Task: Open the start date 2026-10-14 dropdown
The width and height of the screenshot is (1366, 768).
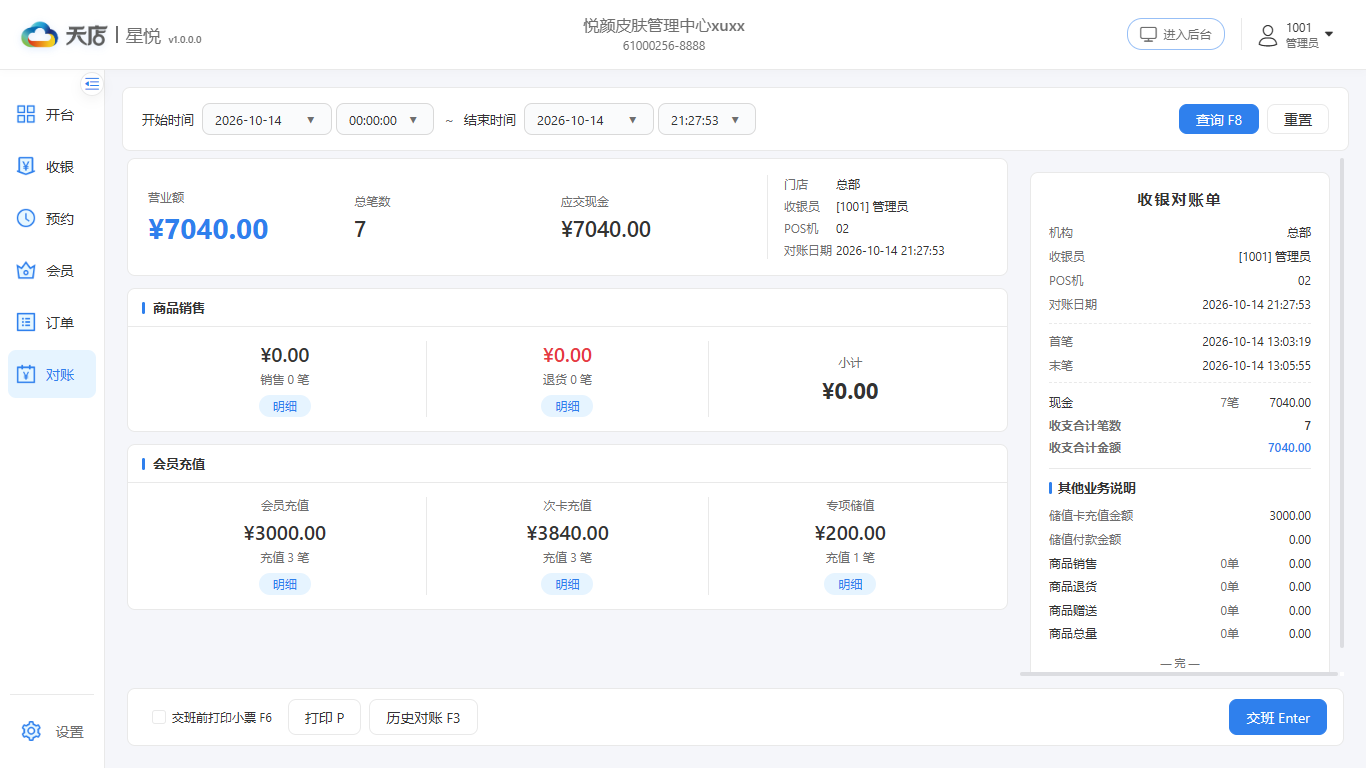Action: click(x=267, y=120)
